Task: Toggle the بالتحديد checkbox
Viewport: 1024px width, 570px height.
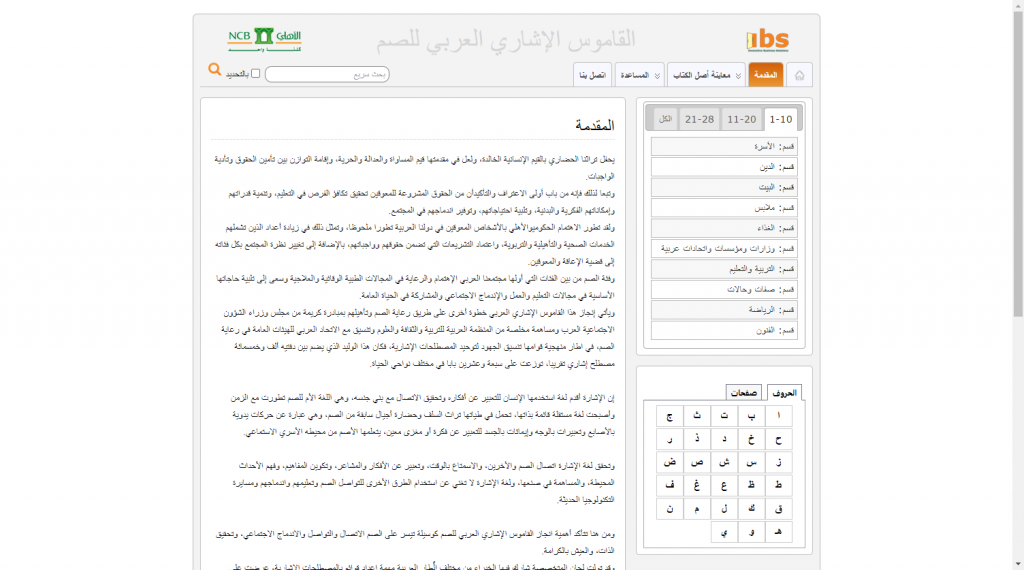Action: click(x=255, y=74)
